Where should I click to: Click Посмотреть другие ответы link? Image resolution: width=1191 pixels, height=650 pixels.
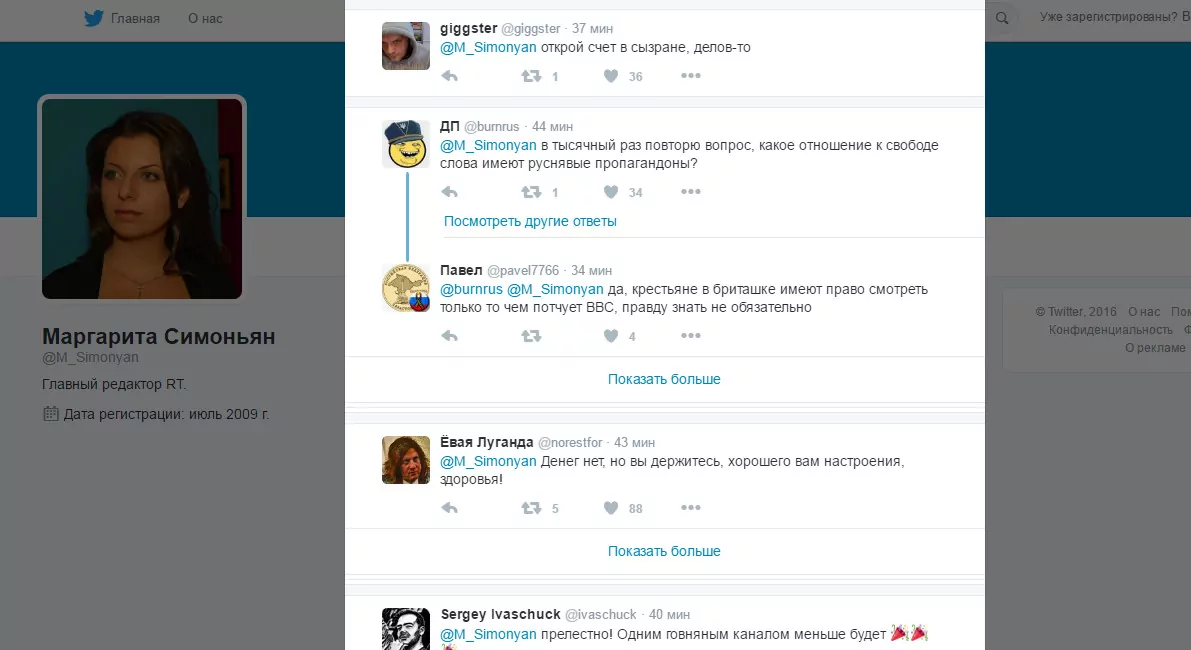(530, 221)
